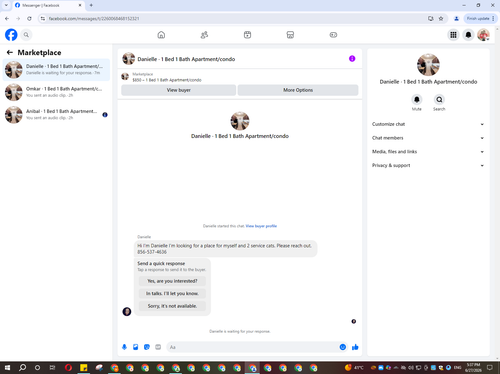The image size is (500, 374).
Task: Open the nine-dot Menu grid icon
Action: click(x=453, y=35)
